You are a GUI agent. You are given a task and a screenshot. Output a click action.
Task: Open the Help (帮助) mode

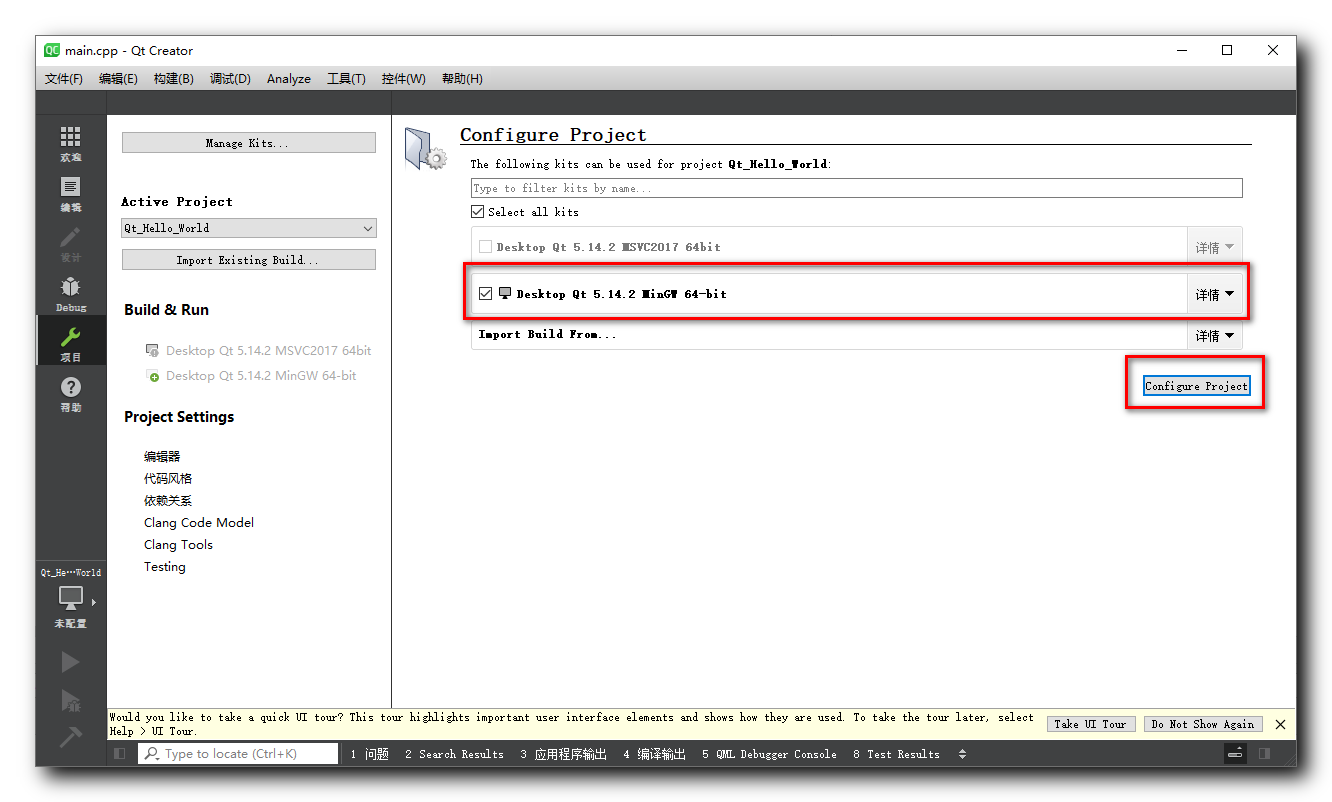point(70,393)
